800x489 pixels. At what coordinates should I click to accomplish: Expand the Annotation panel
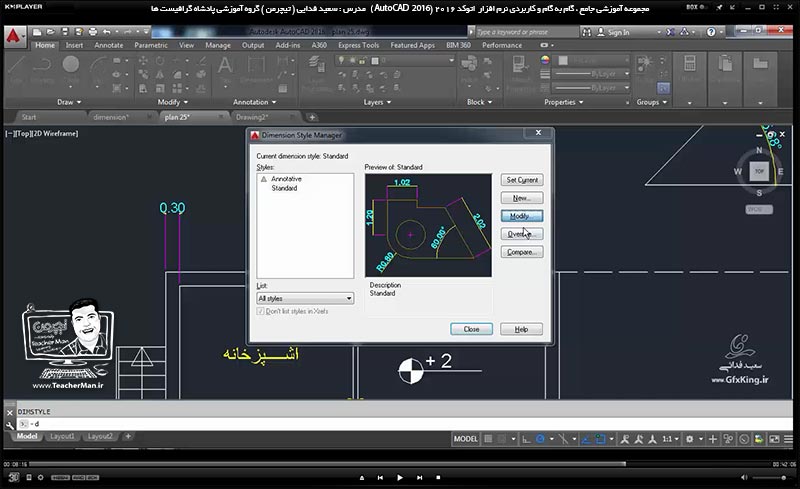point(255,102)
